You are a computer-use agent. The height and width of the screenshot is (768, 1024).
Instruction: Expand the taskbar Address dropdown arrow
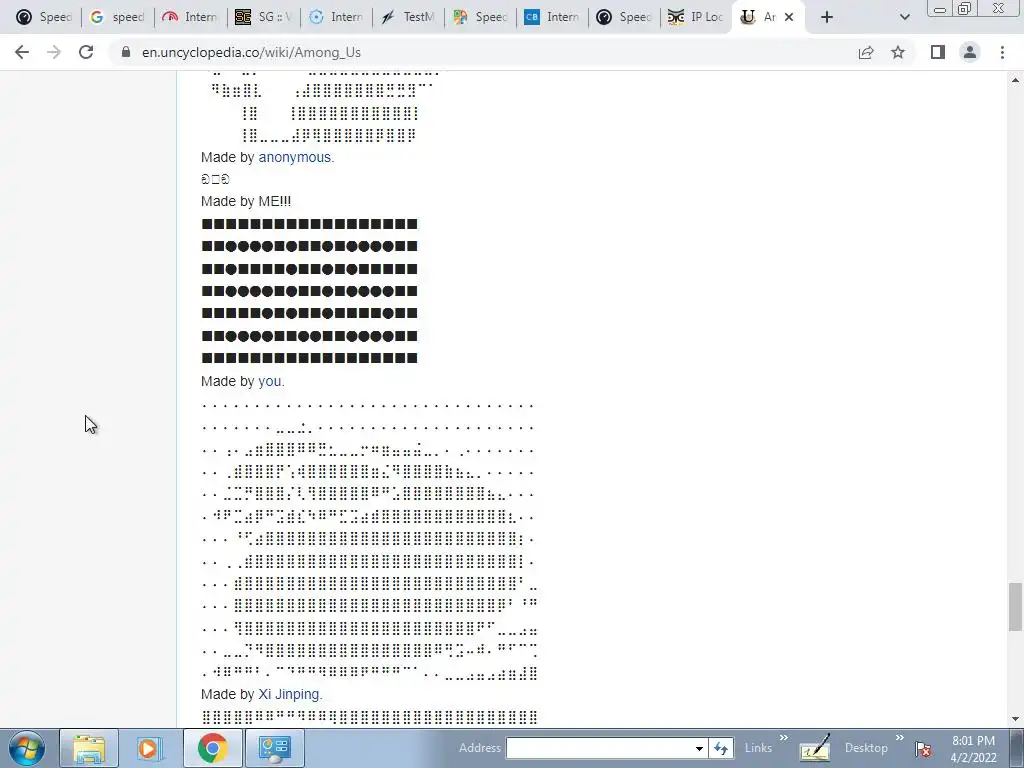click(x=699, y=748)
